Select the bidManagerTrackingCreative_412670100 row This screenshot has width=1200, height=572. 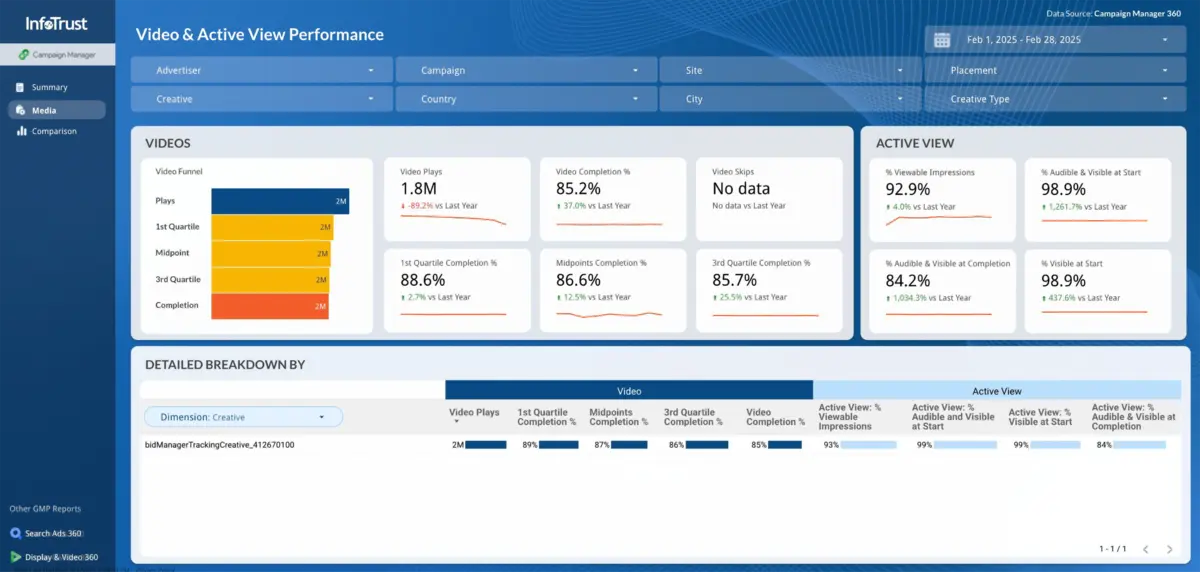[220, 444]
